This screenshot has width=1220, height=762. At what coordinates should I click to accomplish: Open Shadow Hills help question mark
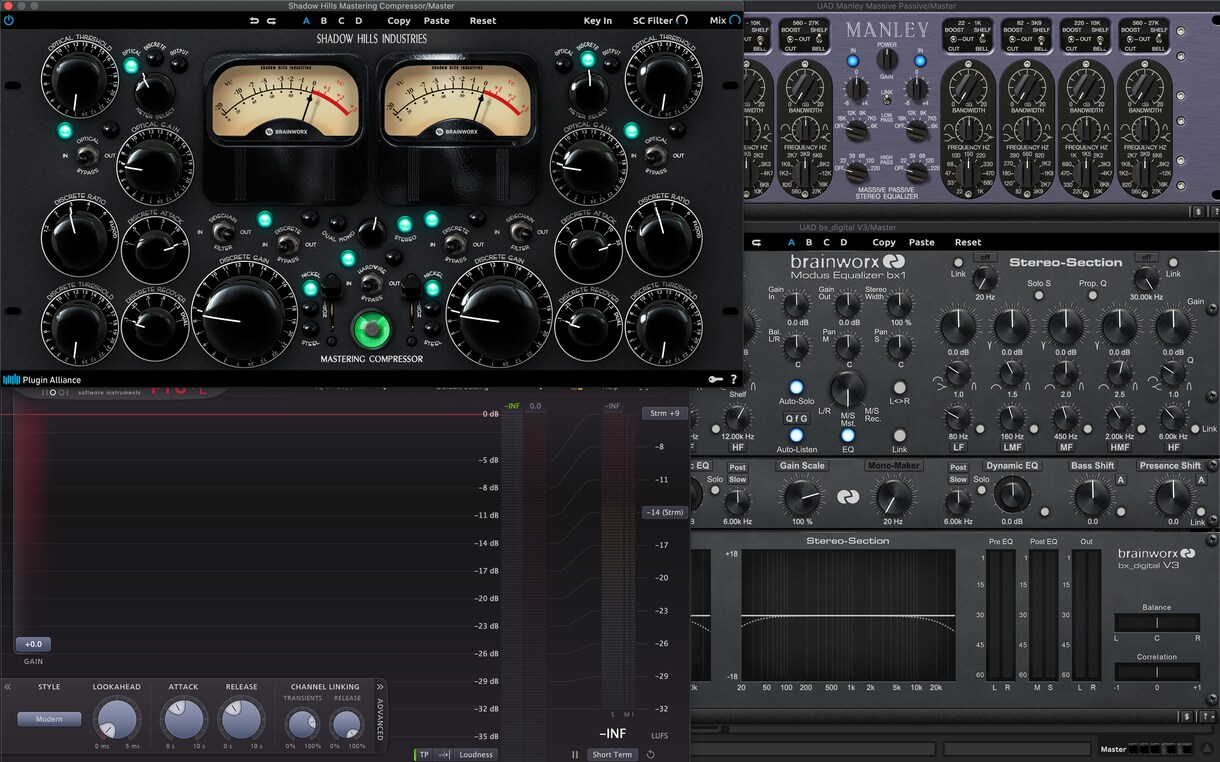click(x=734, y=380)
